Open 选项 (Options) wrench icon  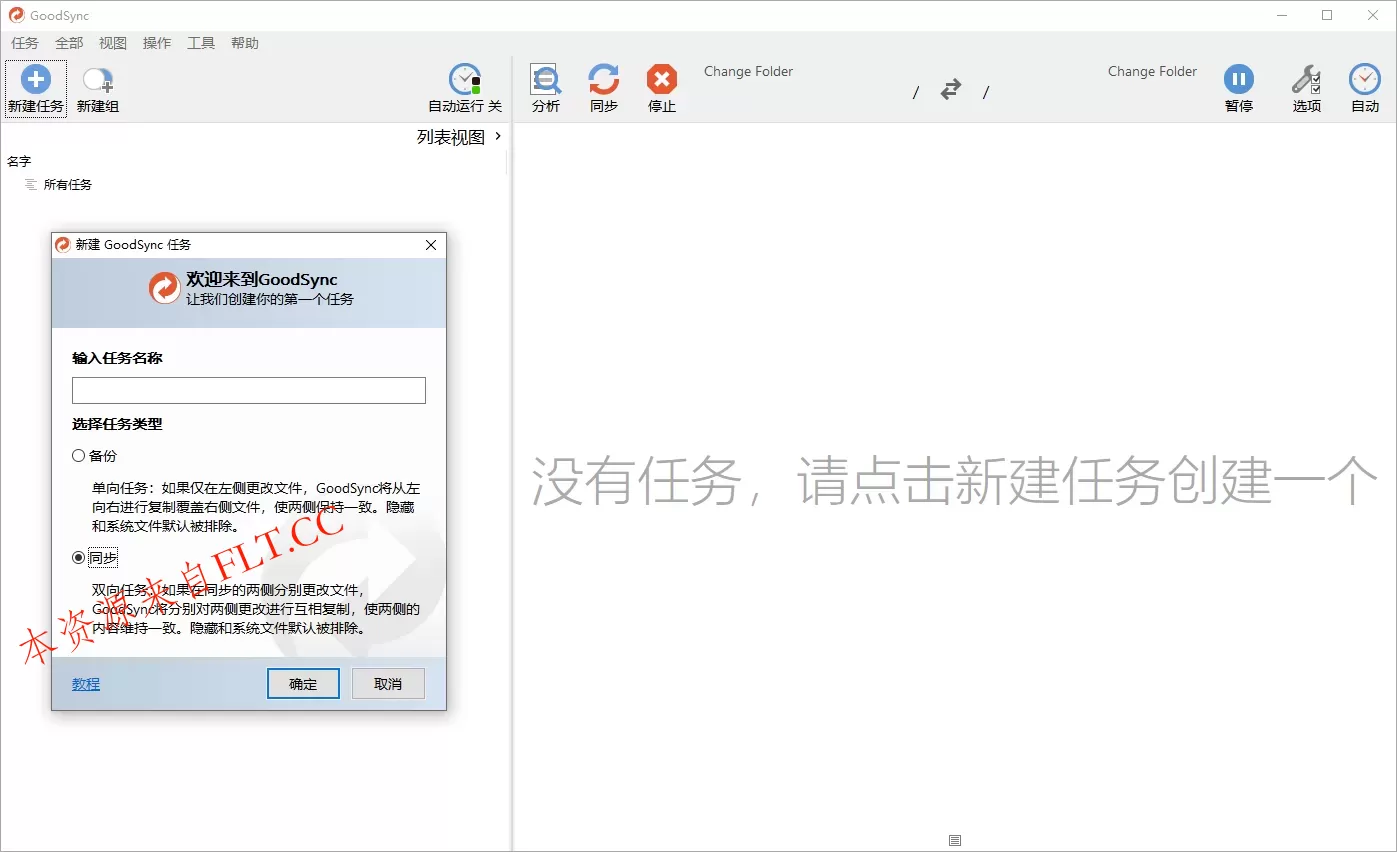[x=1306, y=79]
